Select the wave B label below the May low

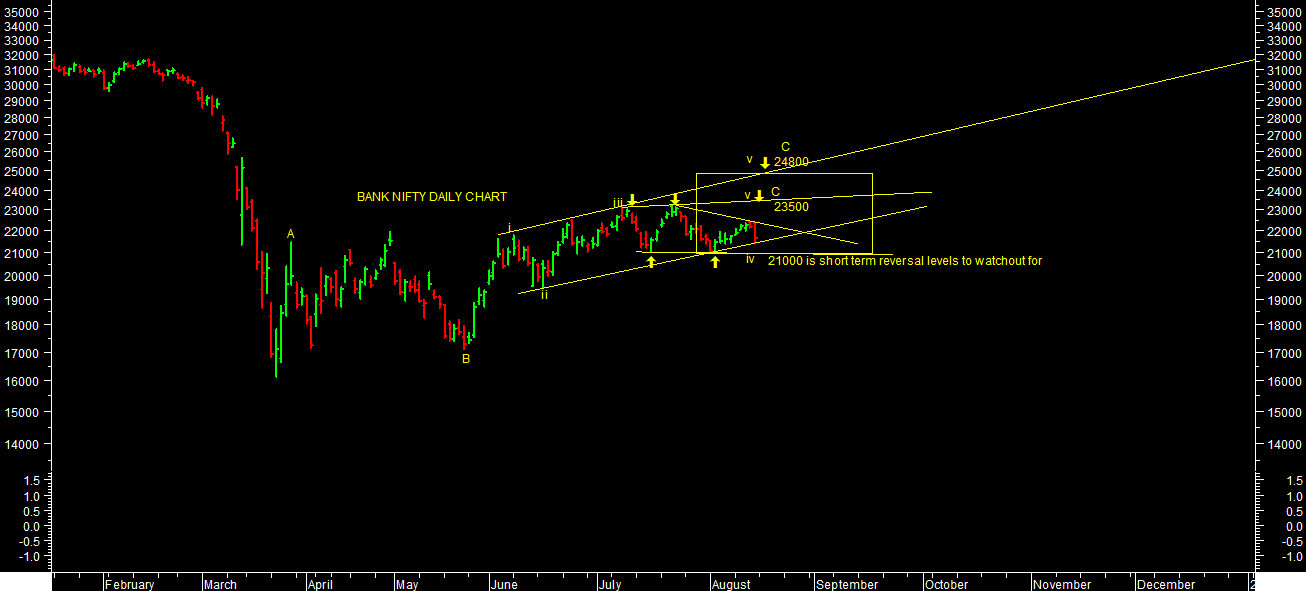click(x=466, y=359)
